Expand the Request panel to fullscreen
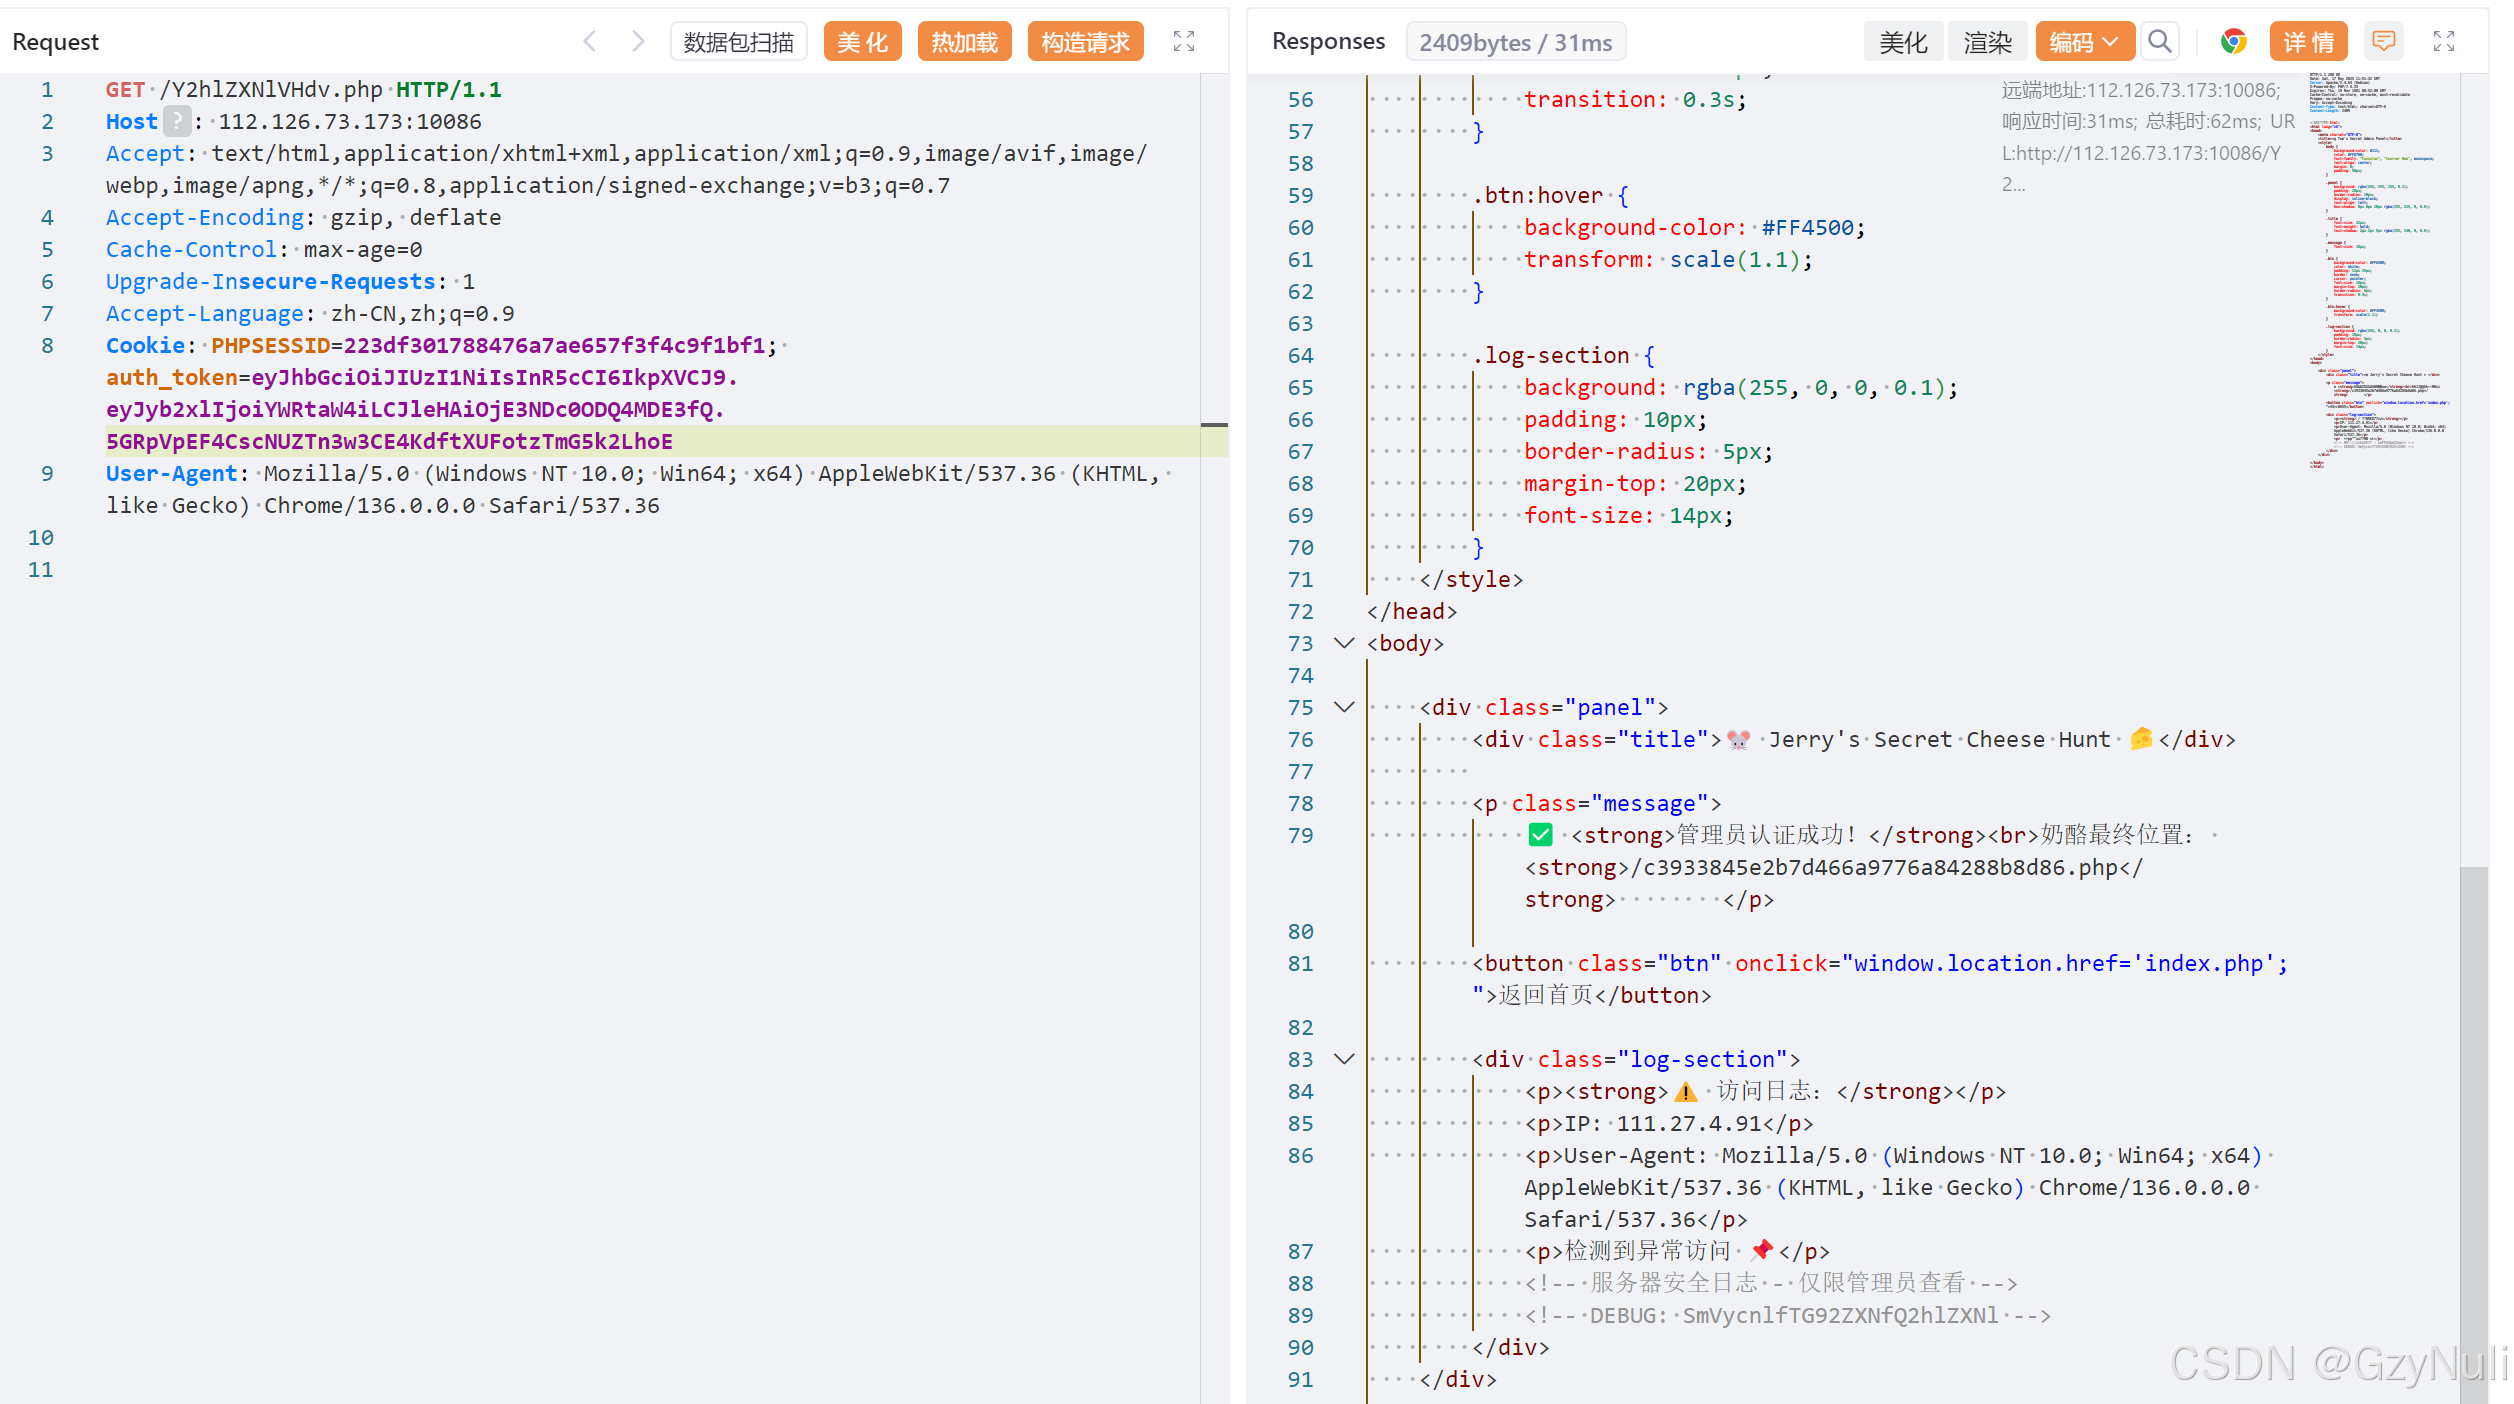 [x=1184, y=41]
